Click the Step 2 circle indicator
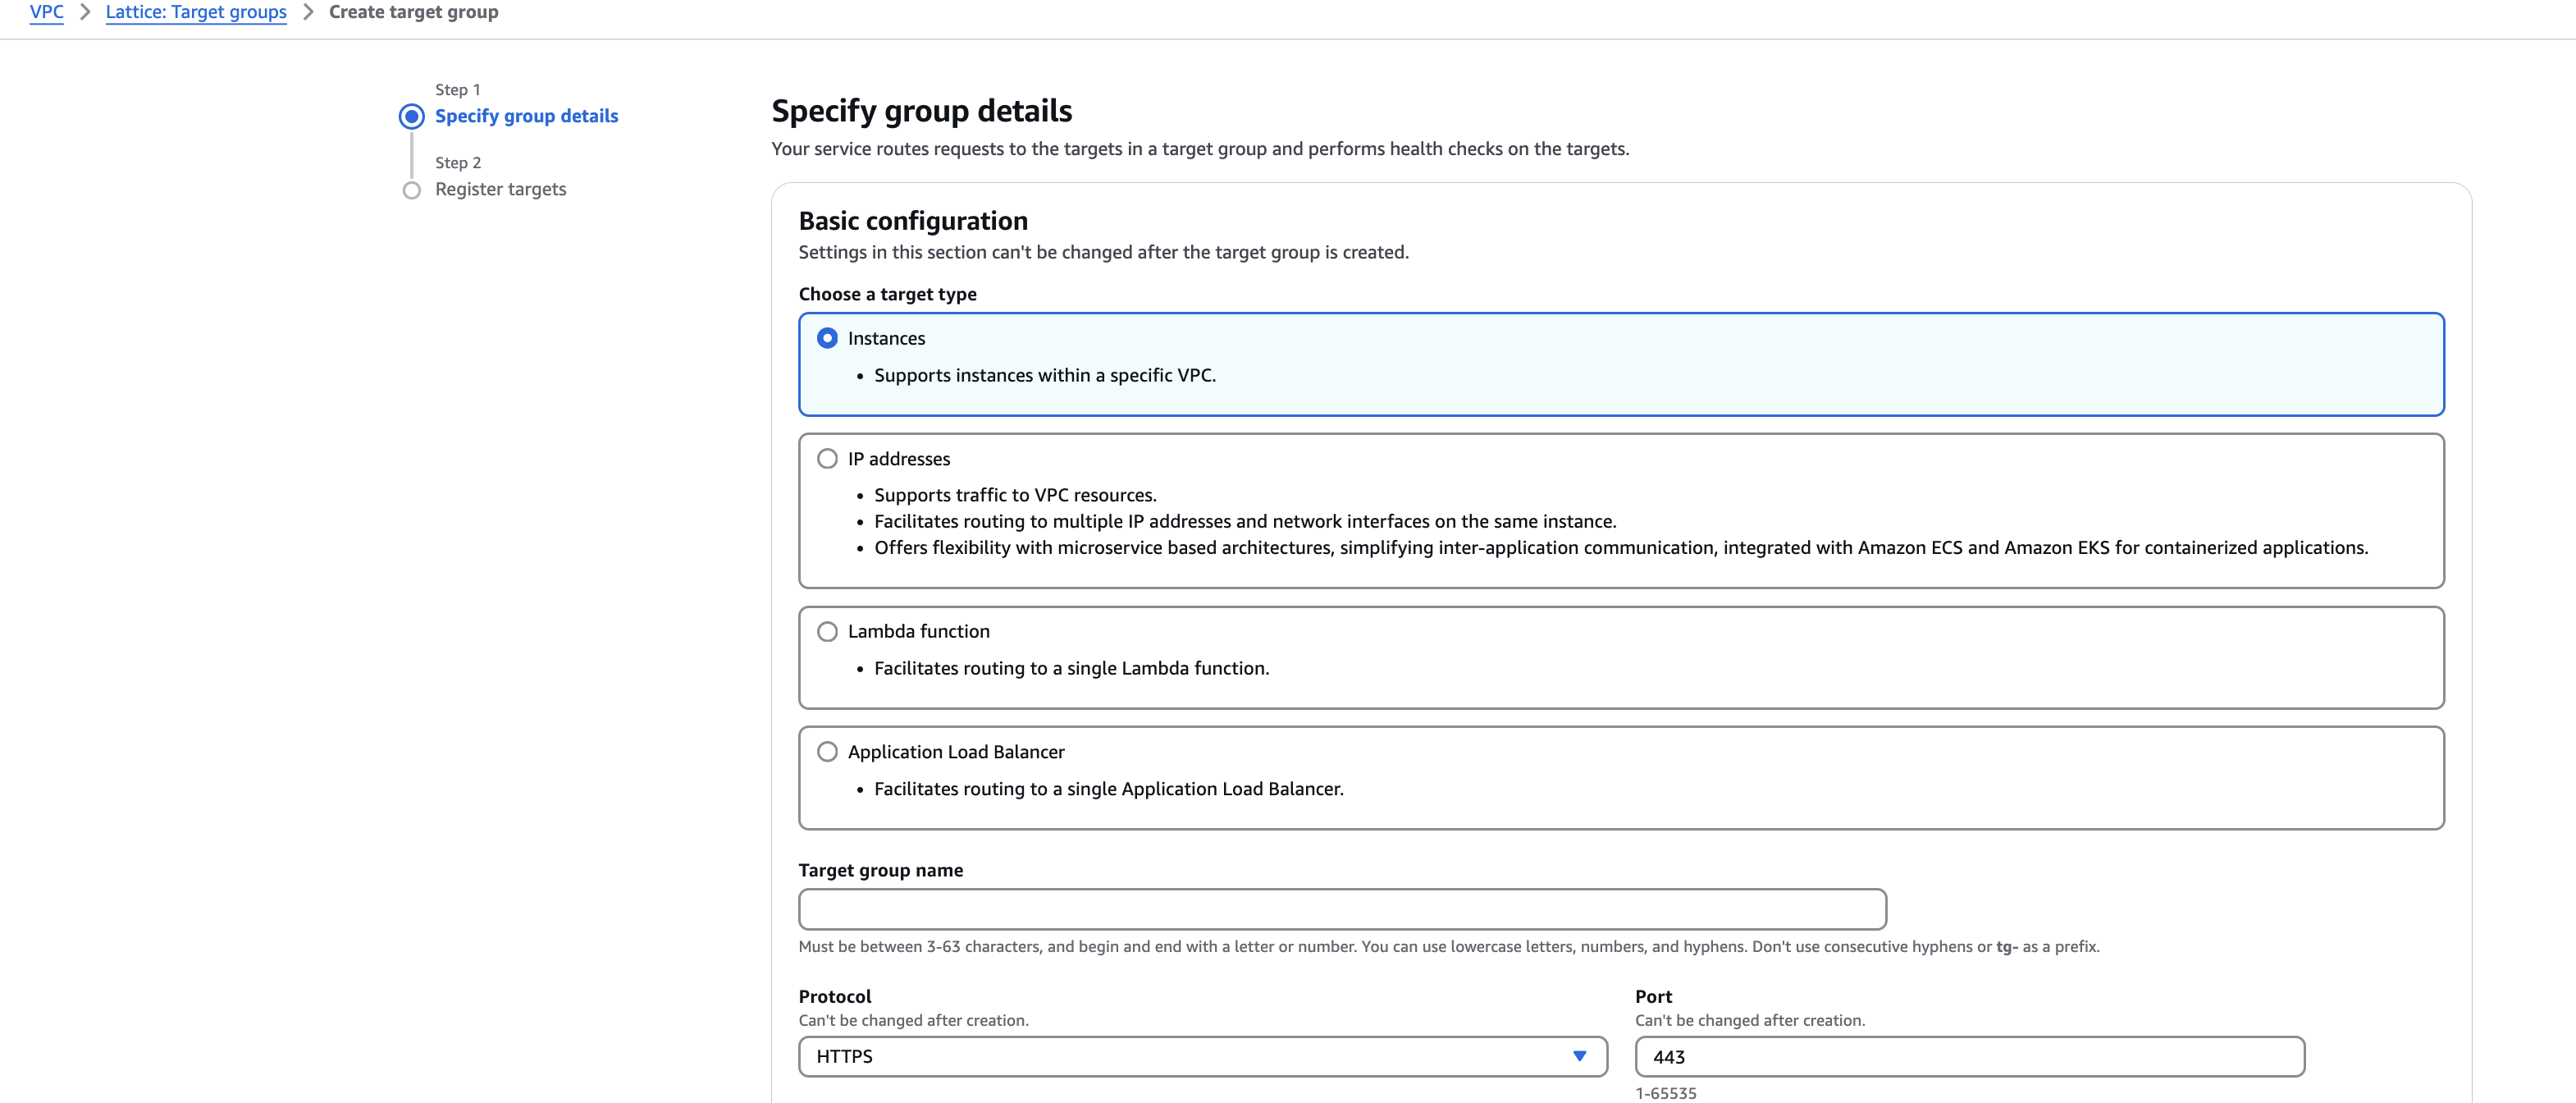Screen dimensions: 2576x1103 click(411, 190)
